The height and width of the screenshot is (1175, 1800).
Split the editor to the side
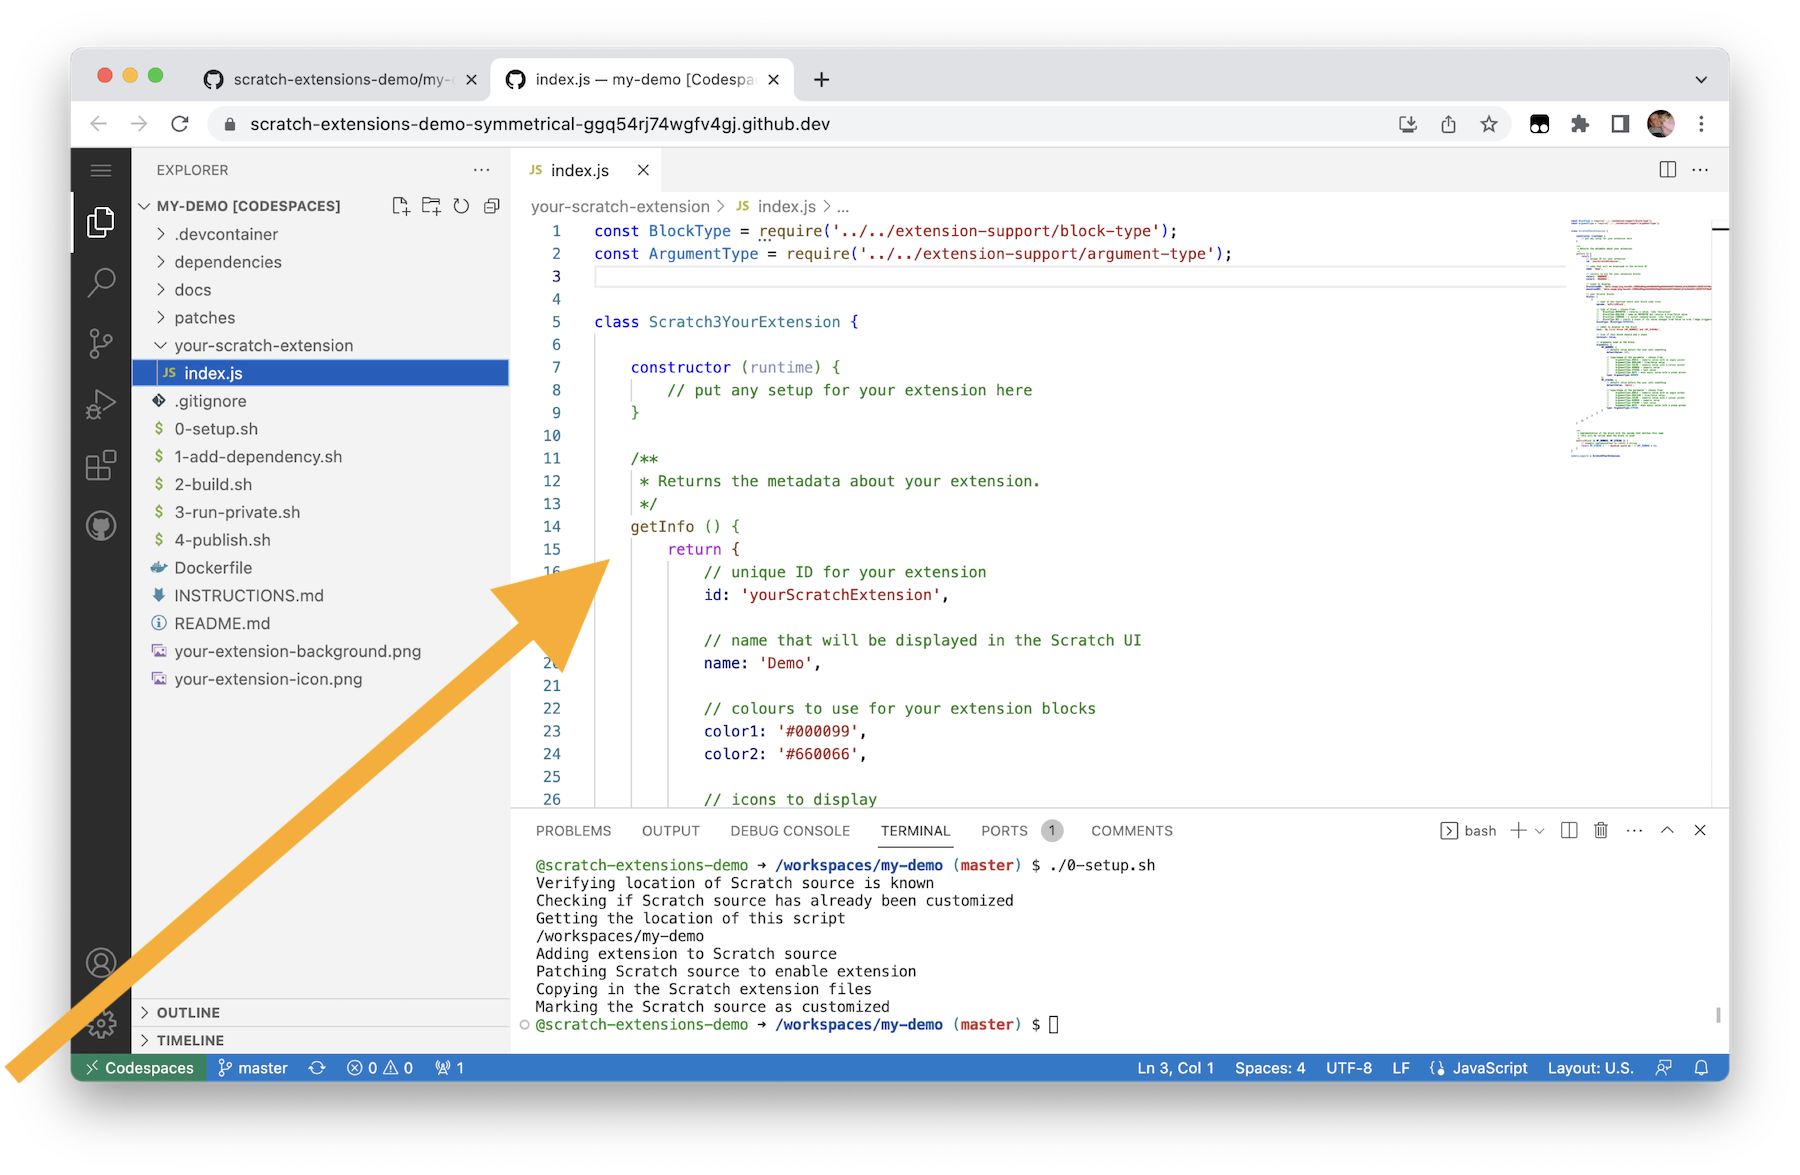point(1668,169)
